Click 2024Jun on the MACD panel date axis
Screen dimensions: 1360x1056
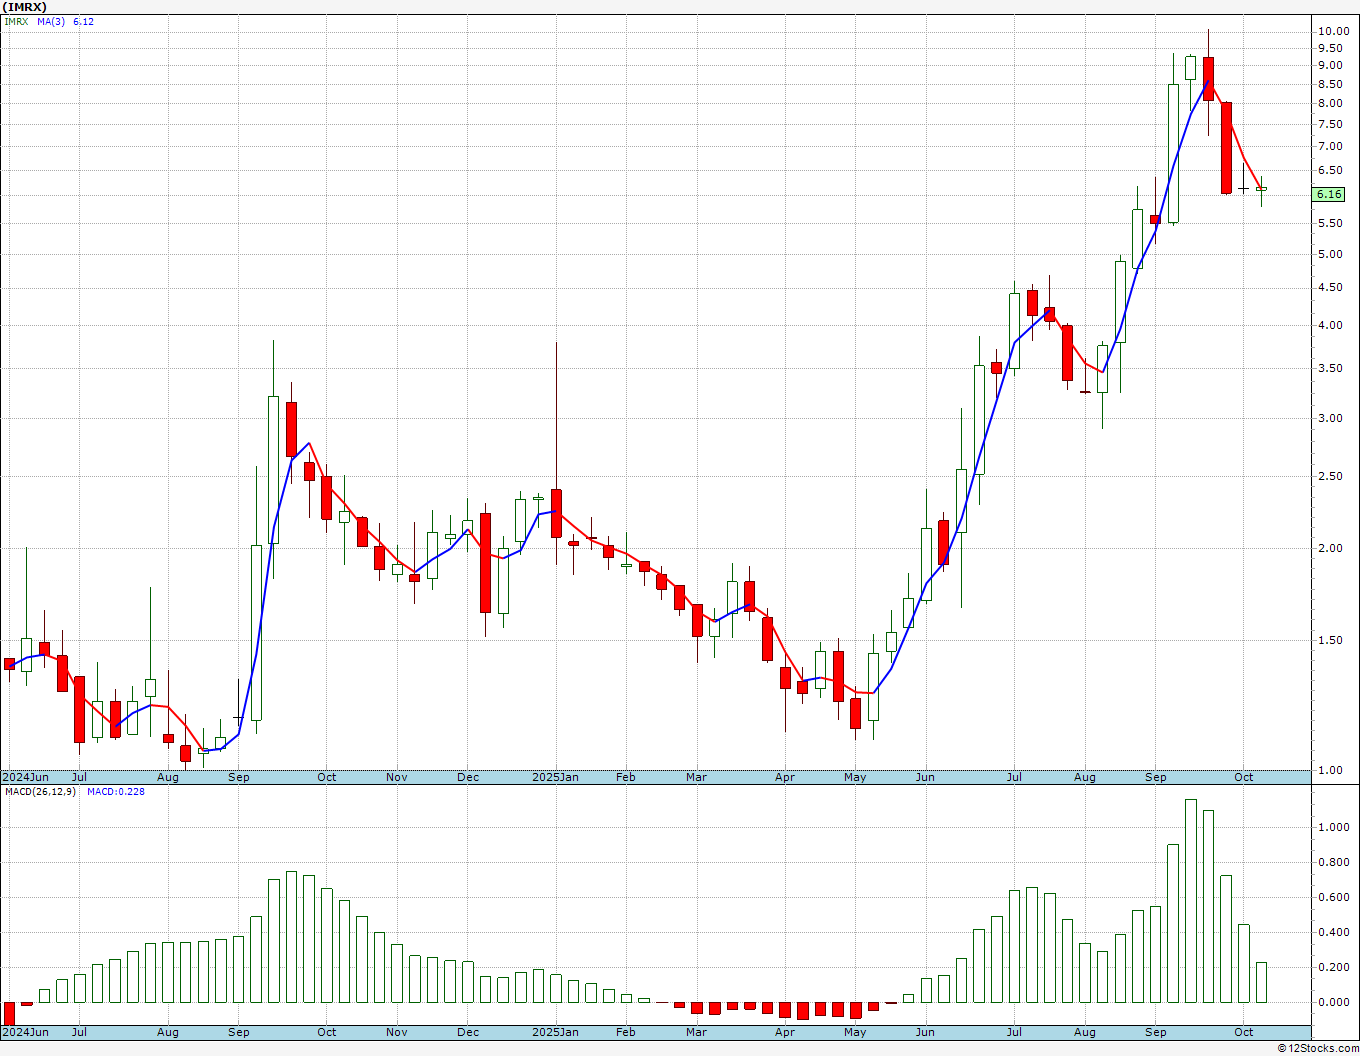[x=25, y=1032]
